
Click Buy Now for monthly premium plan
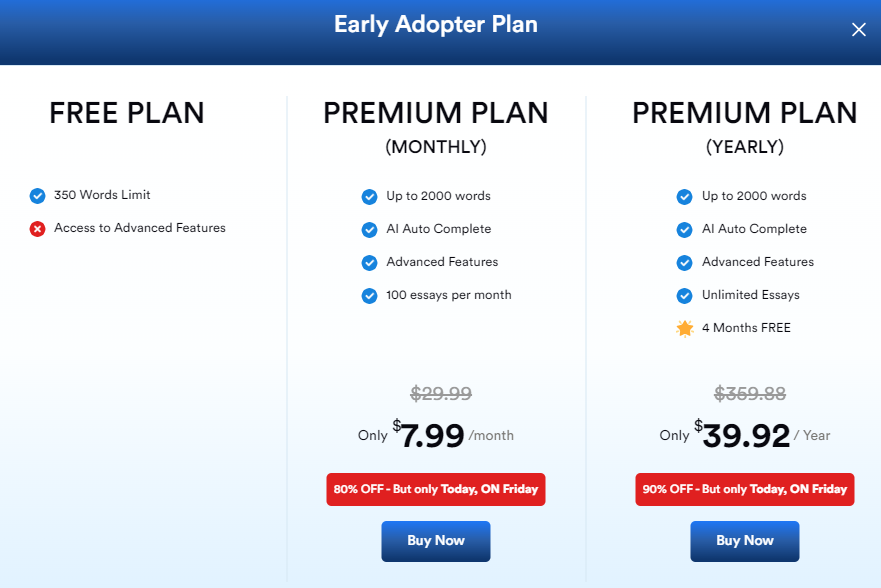pyautogui.click(x=435, y=541)
